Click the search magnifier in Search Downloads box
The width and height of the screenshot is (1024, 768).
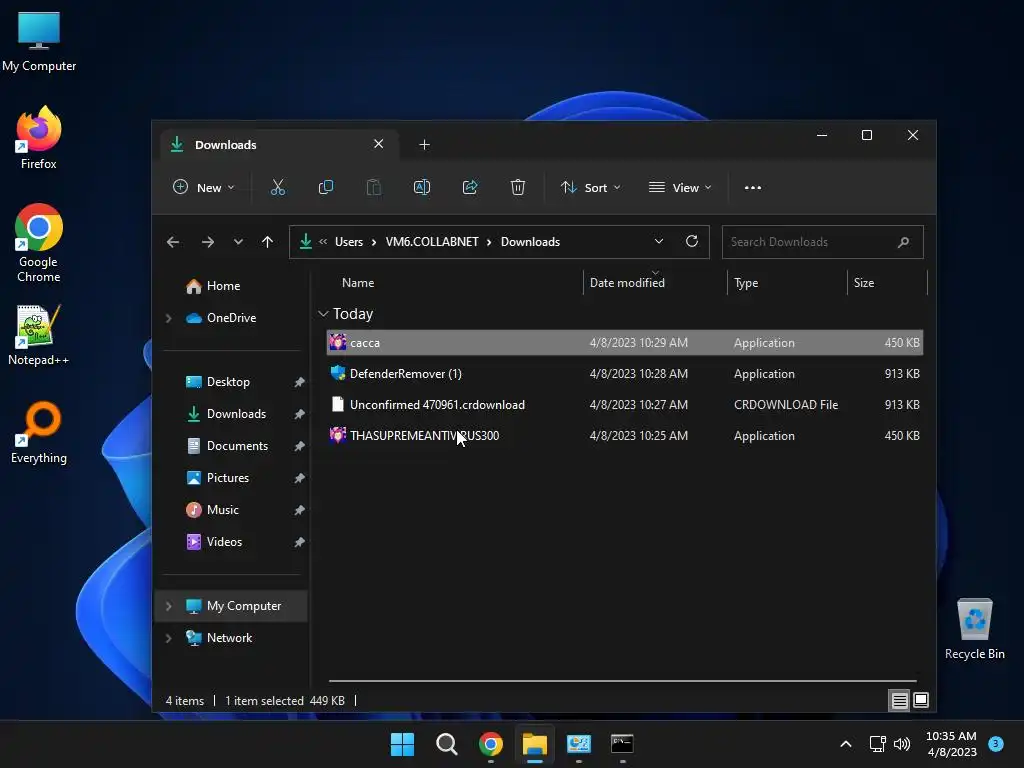[x=904, y=242]
